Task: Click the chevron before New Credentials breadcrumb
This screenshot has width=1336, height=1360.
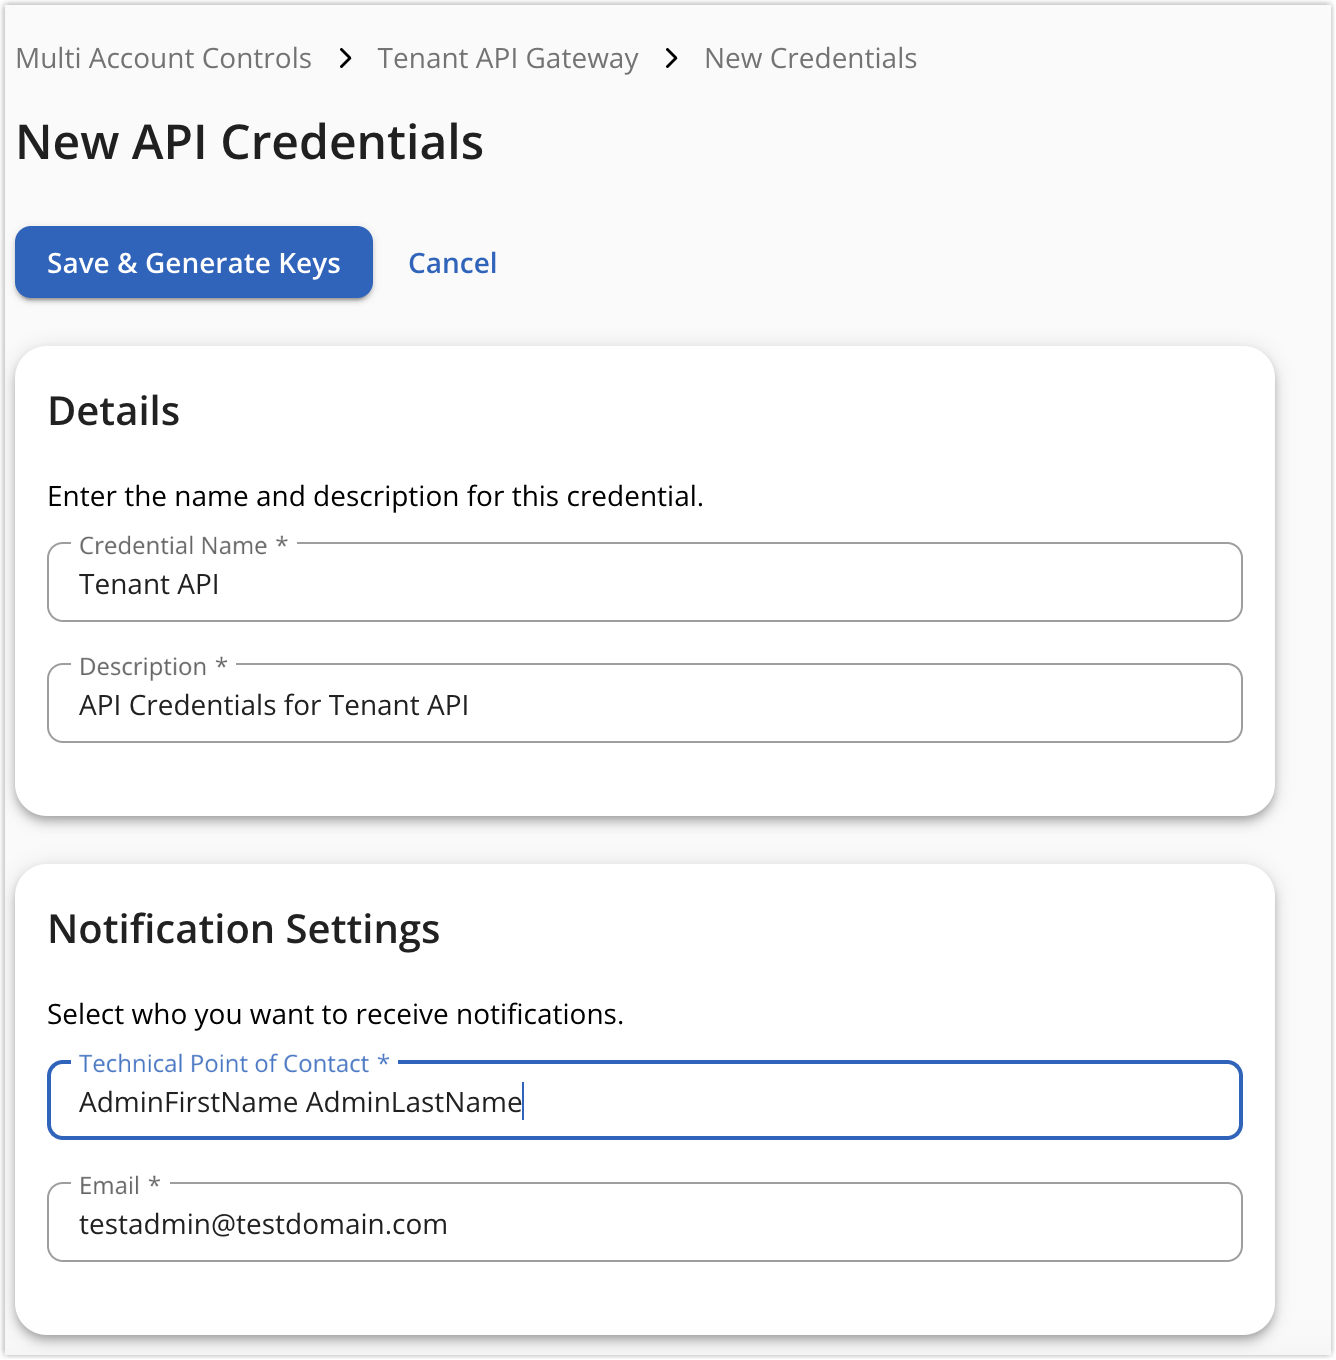Action: pyautogui.click(x=672, y=59)
